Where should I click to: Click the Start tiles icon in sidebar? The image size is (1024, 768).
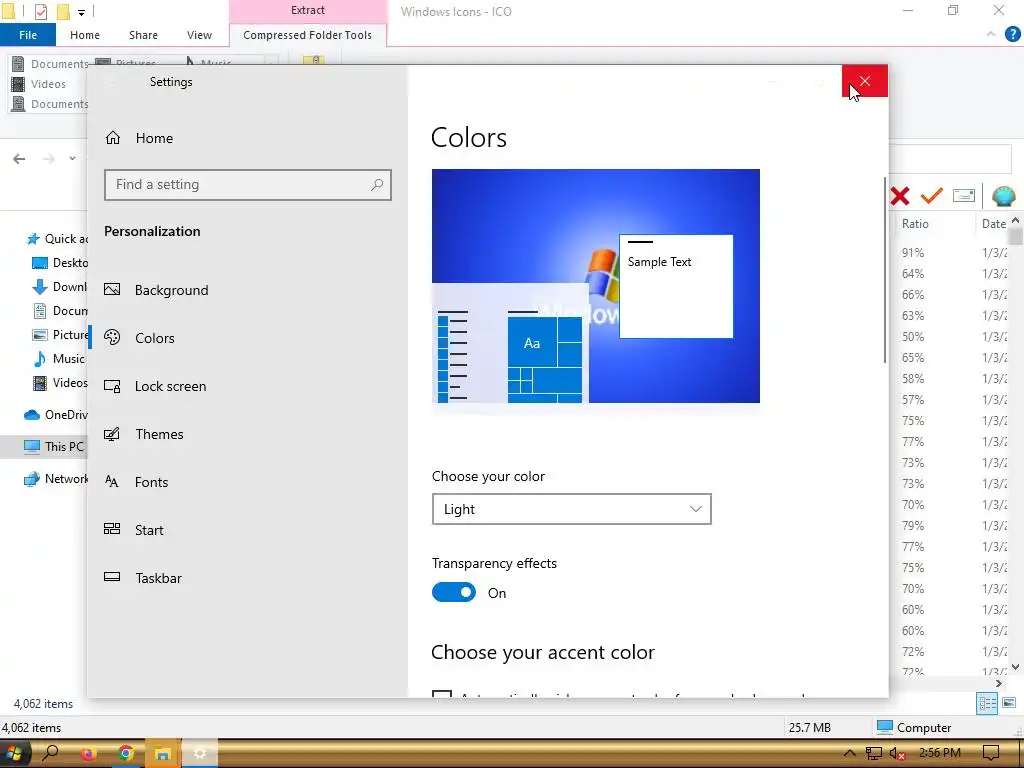pos(112,529)
